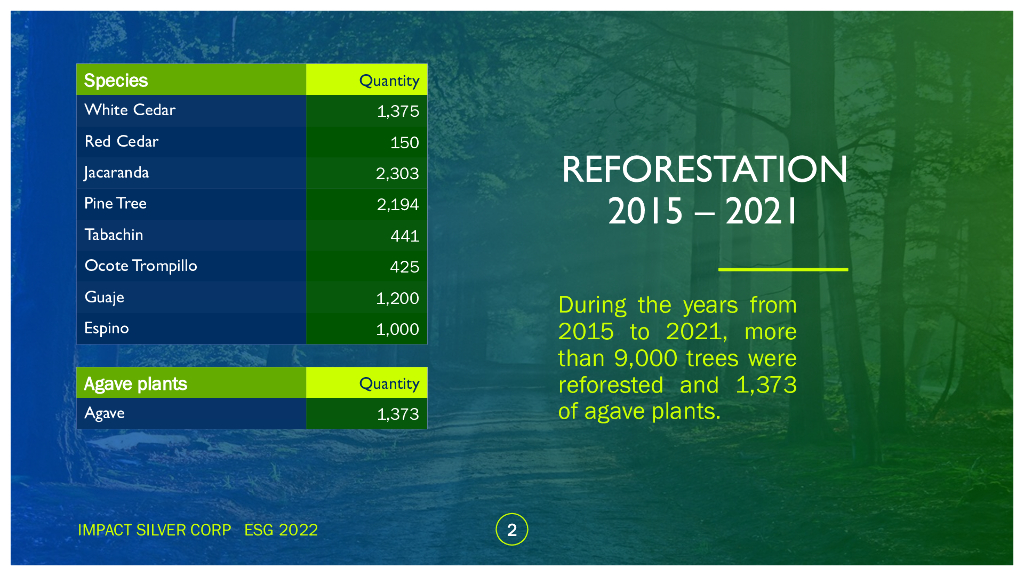
Task: Select the Agave plants table header
Action: [x=191, y=383]
